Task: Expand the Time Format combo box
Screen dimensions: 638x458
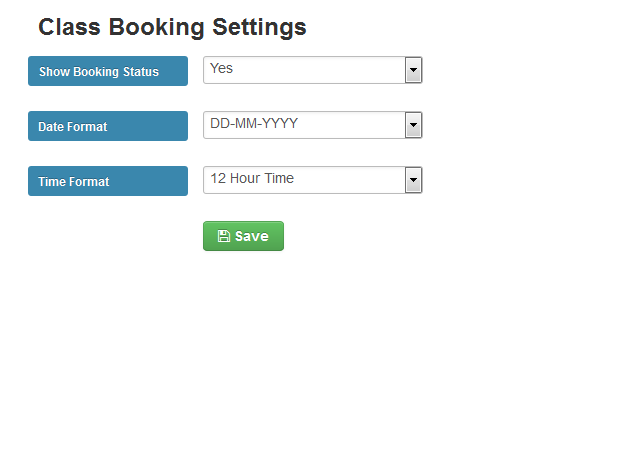Action: coord(312,180)
